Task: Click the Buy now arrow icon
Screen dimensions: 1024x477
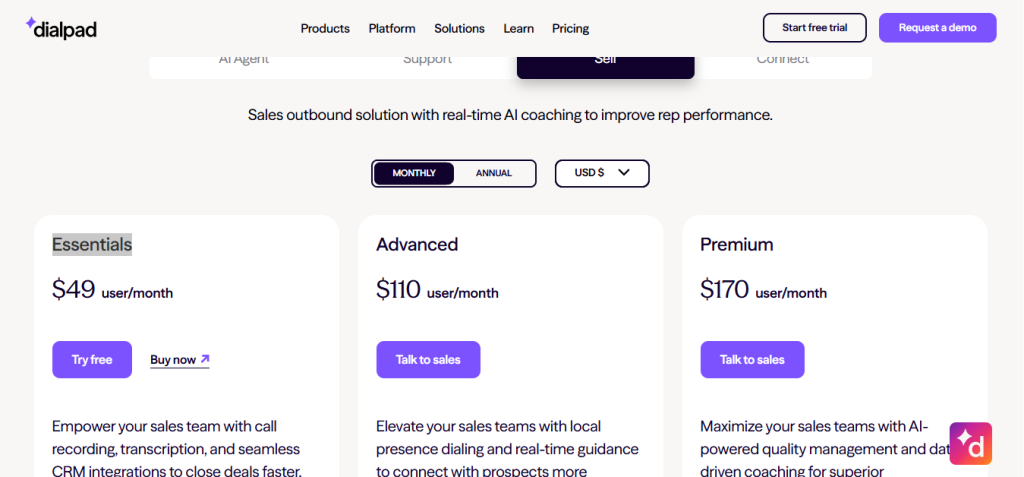Action: pyautogui.click(x=205, y=359)
